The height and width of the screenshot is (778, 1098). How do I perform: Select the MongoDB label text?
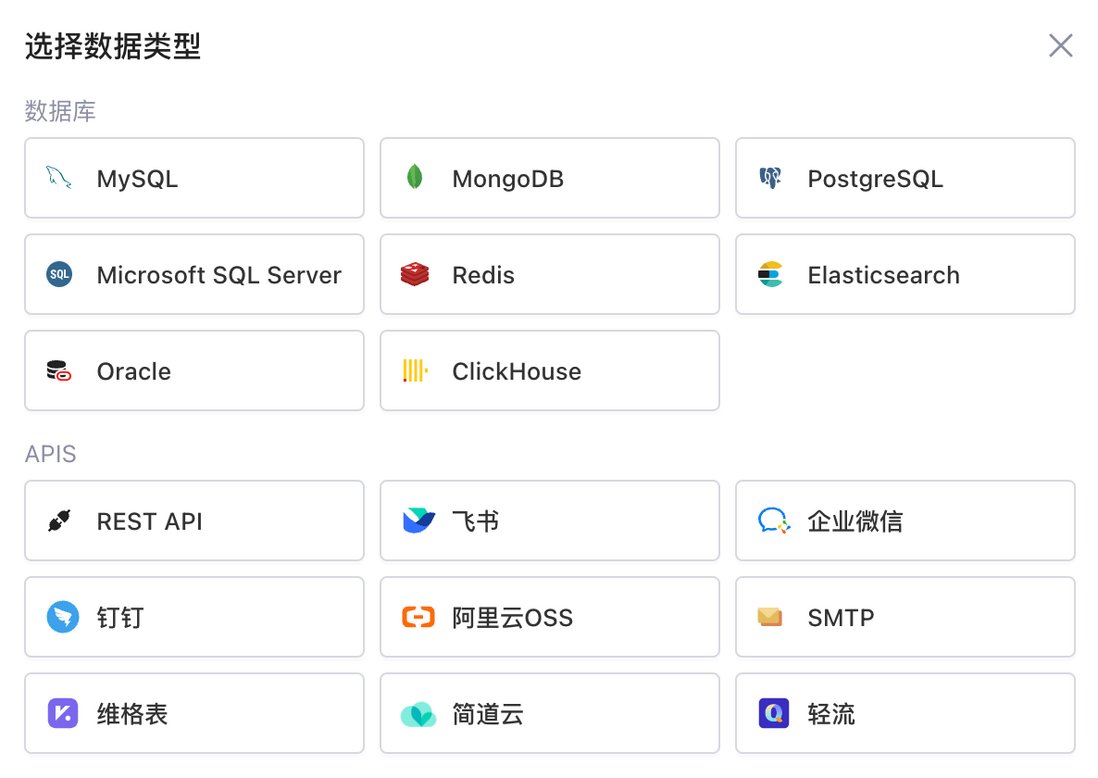(x=508, y=179)
